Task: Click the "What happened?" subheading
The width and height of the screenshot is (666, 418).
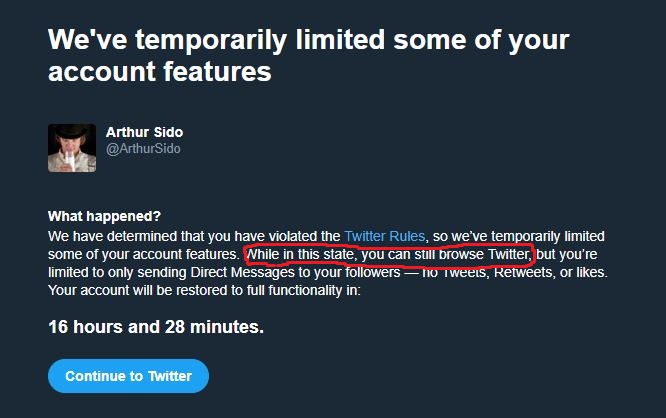Action: coord(104,216)
